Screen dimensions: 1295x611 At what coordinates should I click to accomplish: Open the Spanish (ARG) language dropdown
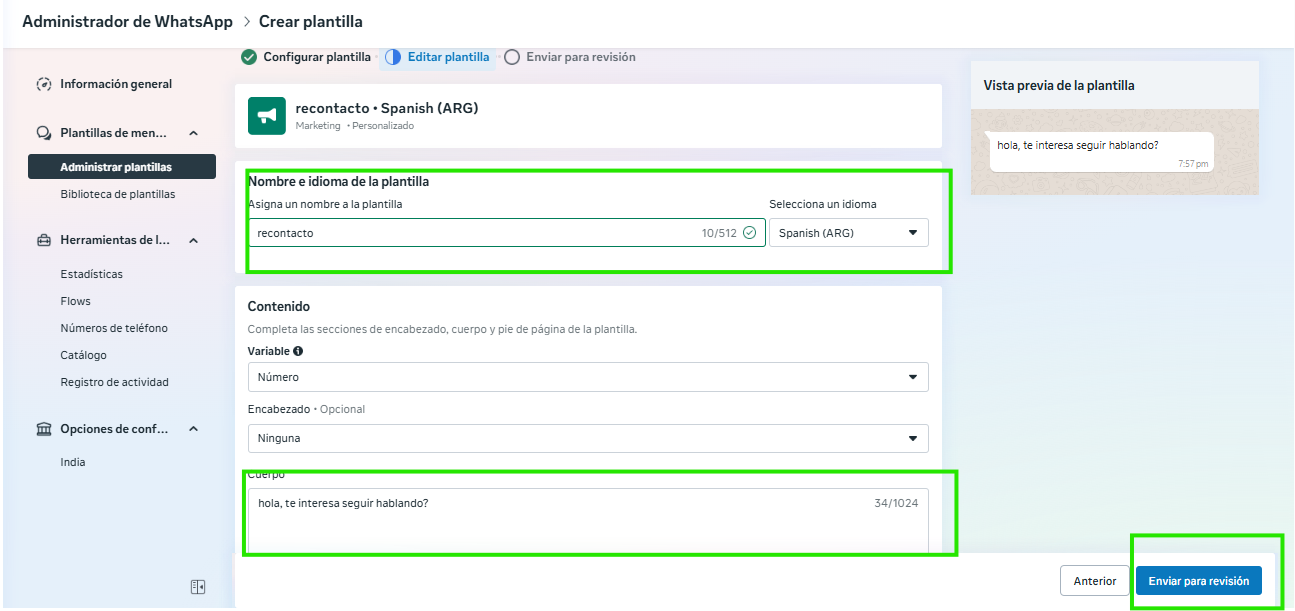click(x=848, y=233)
